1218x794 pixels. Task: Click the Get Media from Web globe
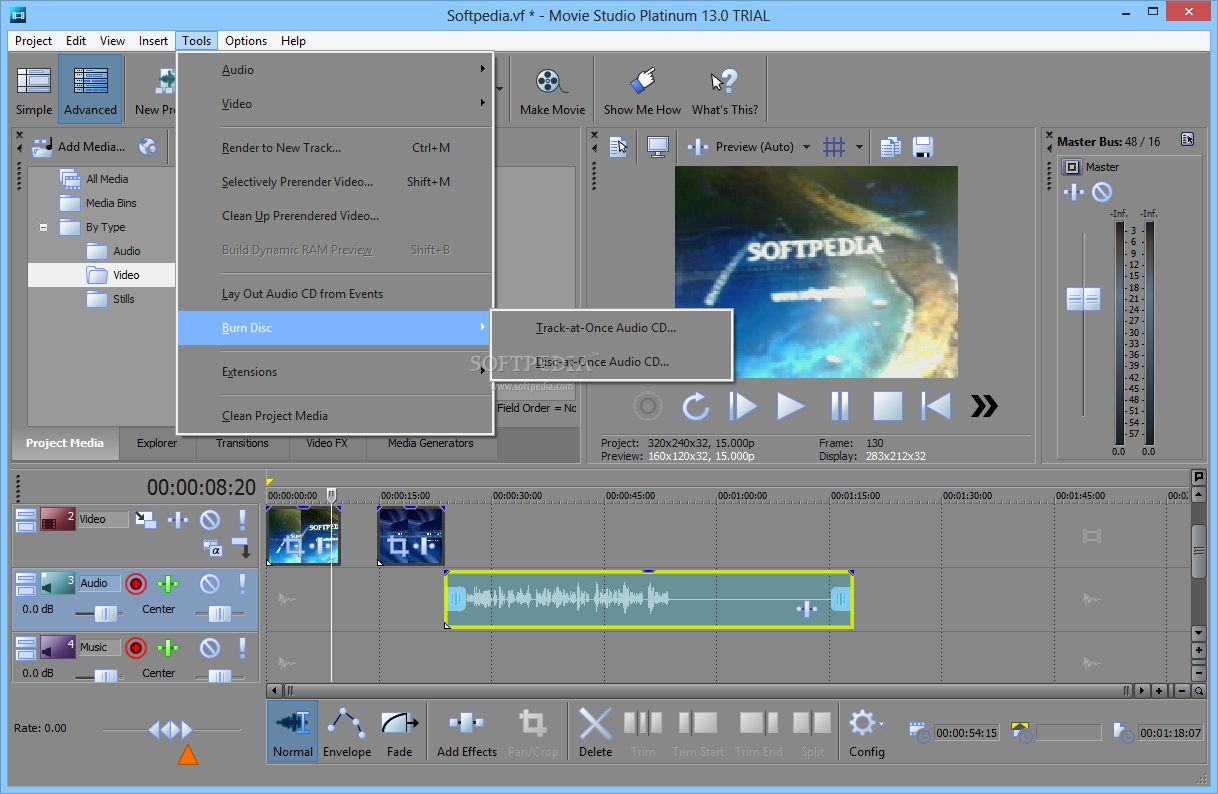coord(148,146)
